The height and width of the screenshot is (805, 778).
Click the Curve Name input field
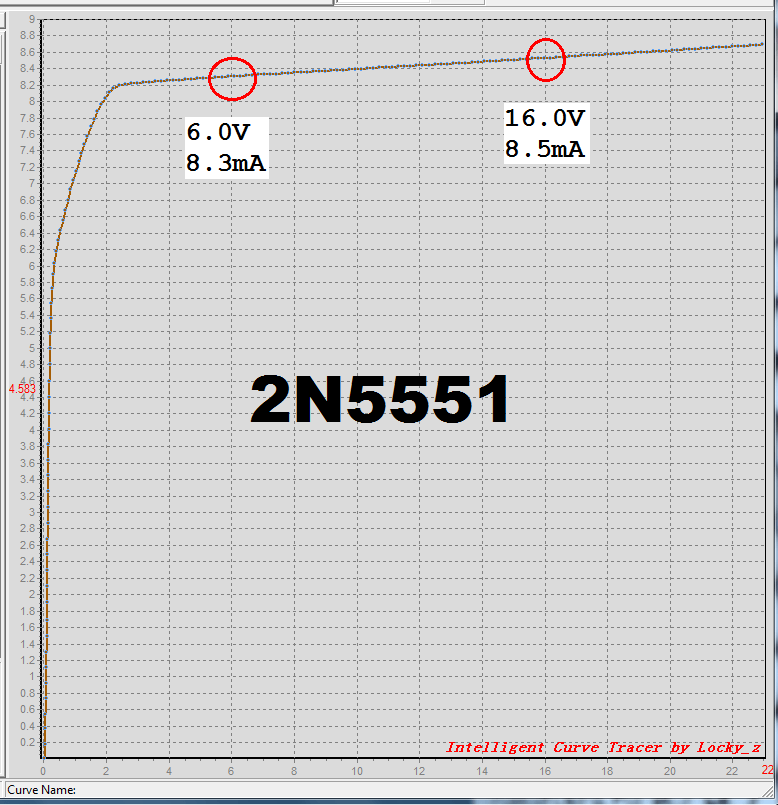(x=389, y=790)
